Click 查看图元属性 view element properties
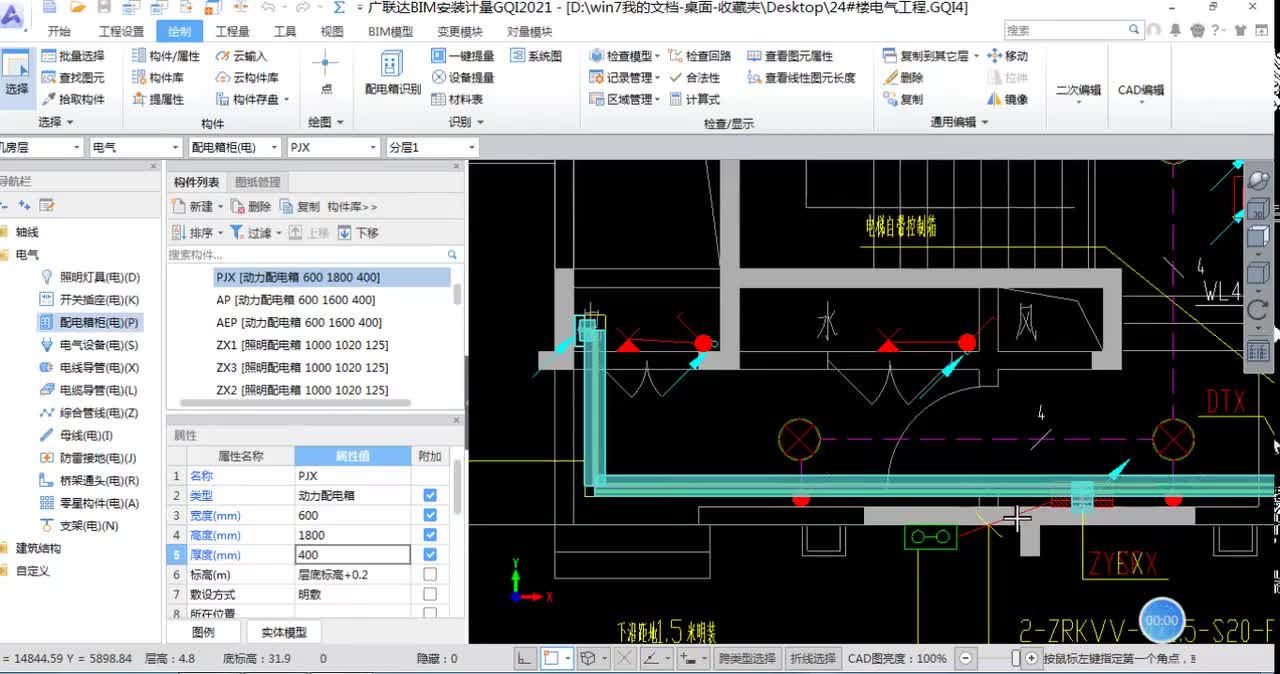This screenshot has width=1280, height=674. click(790, 56)
